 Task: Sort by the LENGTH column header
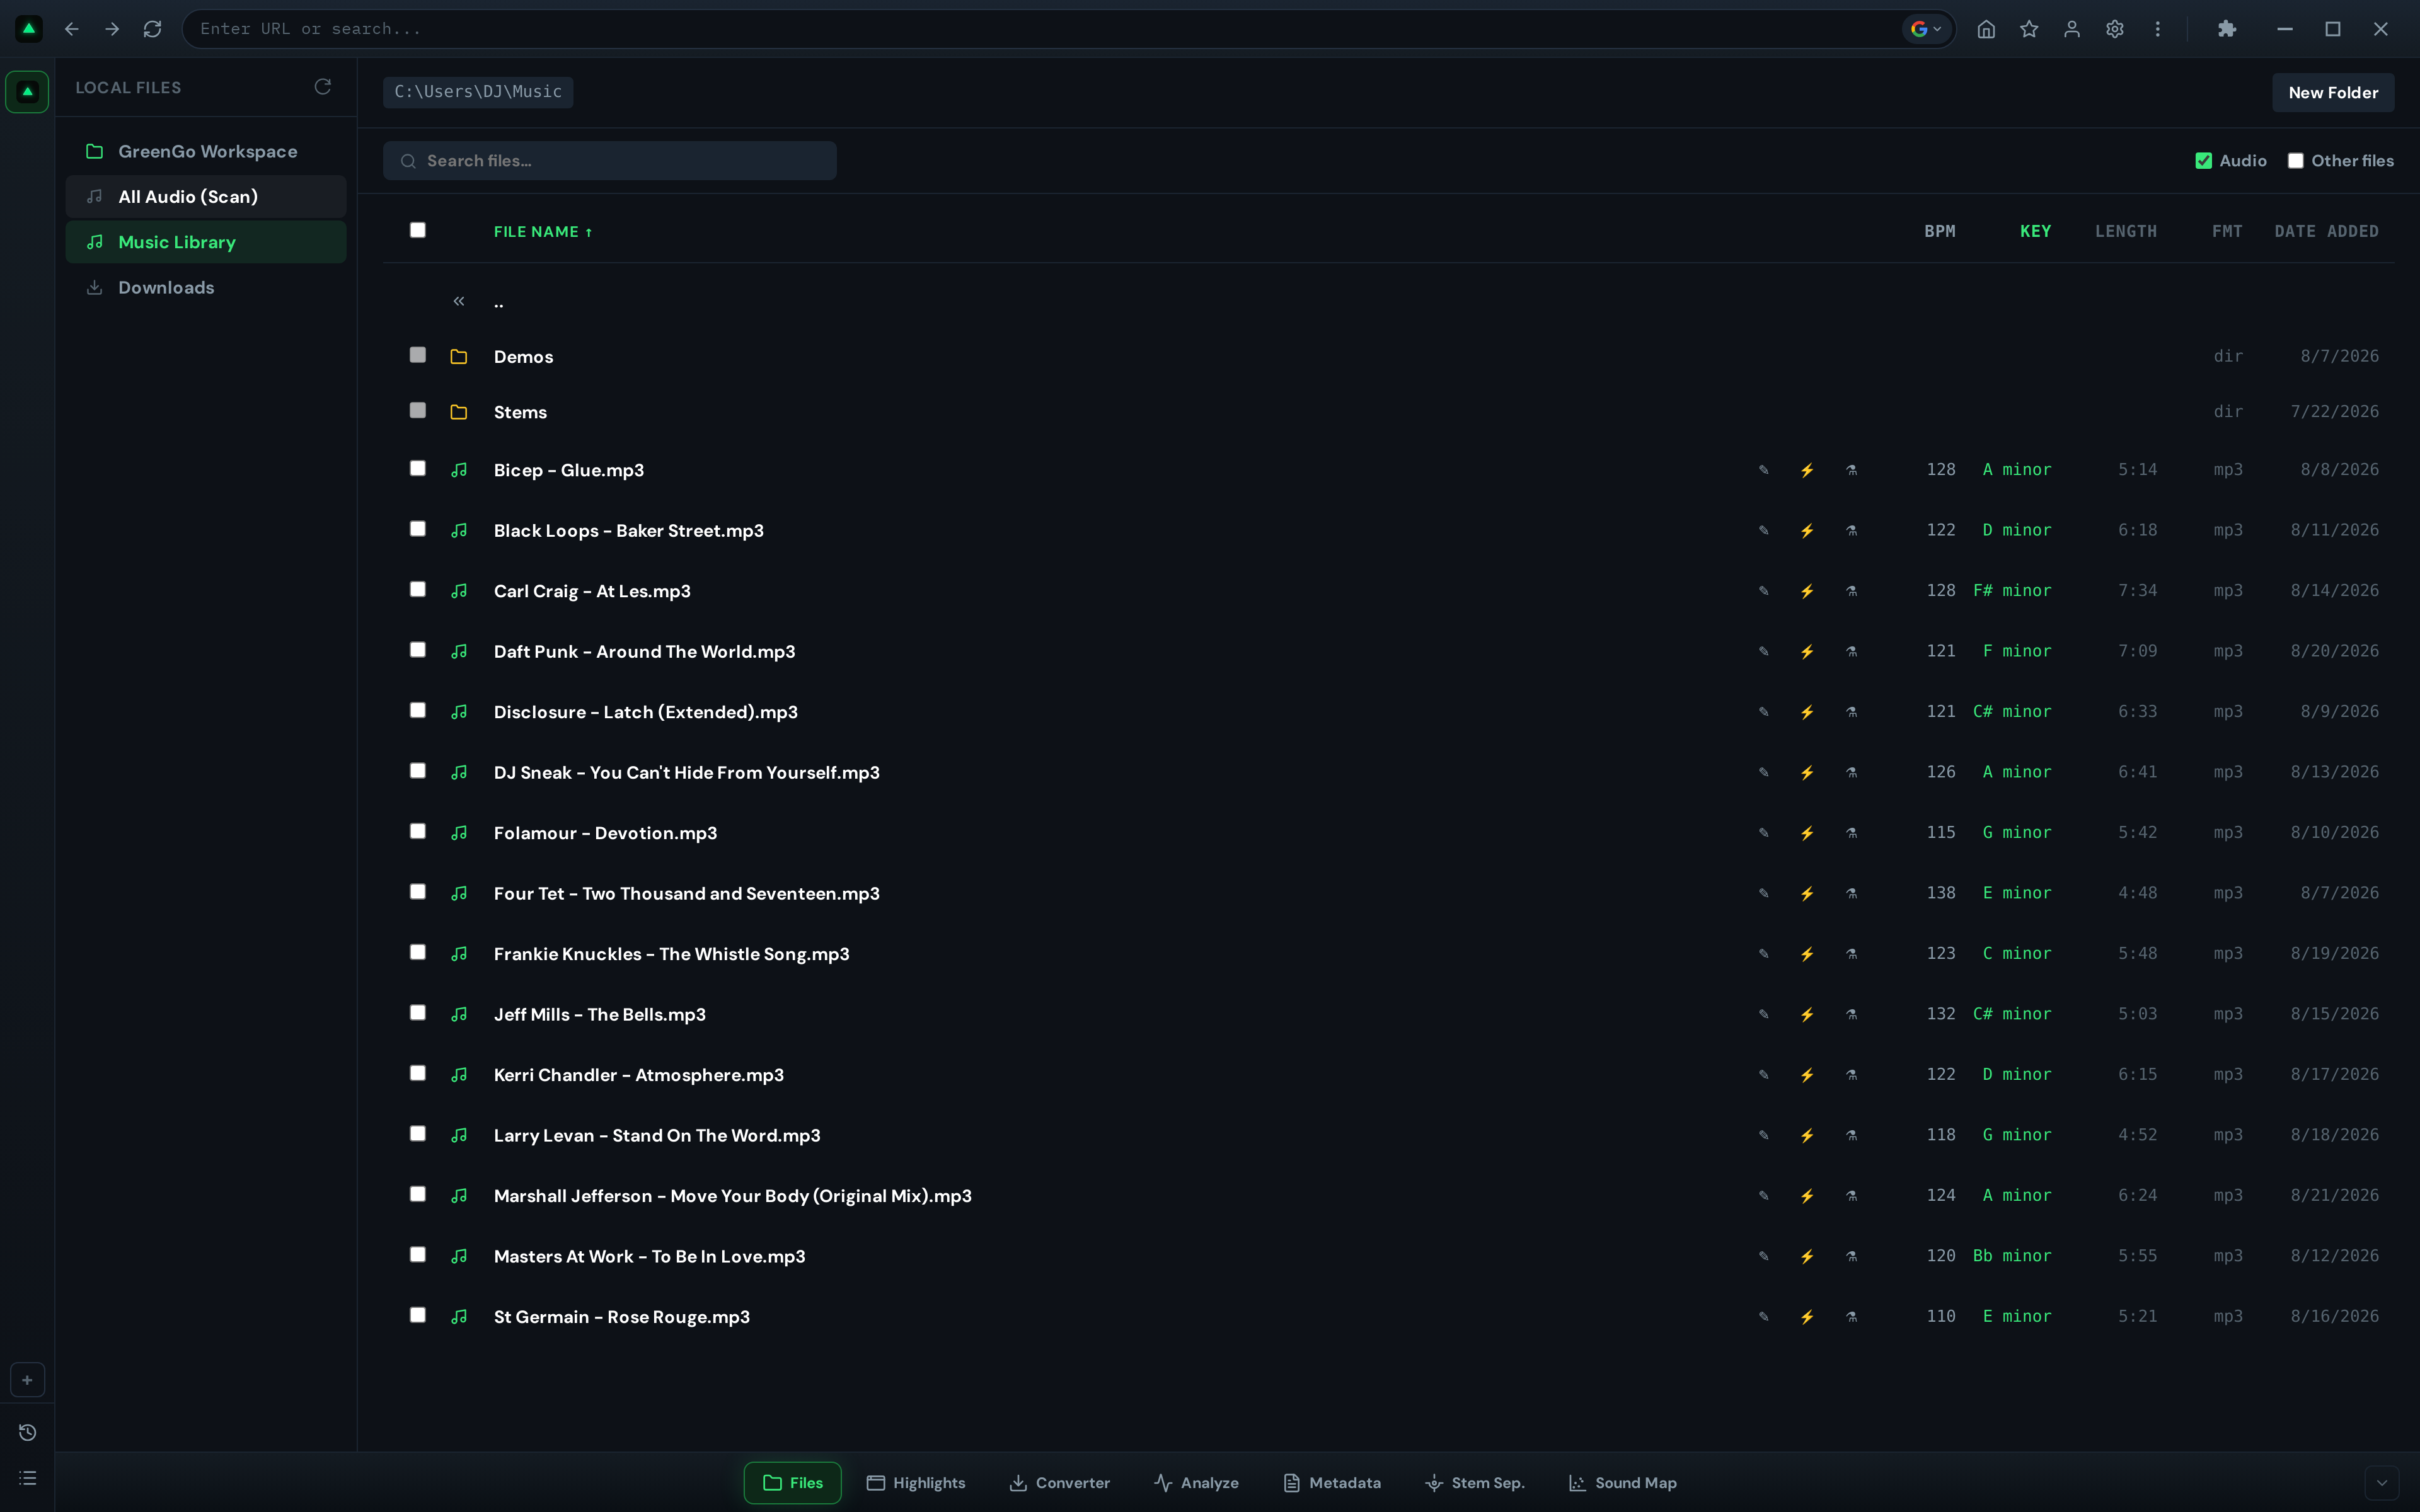pyautogui.click(x=2126, y=231)
